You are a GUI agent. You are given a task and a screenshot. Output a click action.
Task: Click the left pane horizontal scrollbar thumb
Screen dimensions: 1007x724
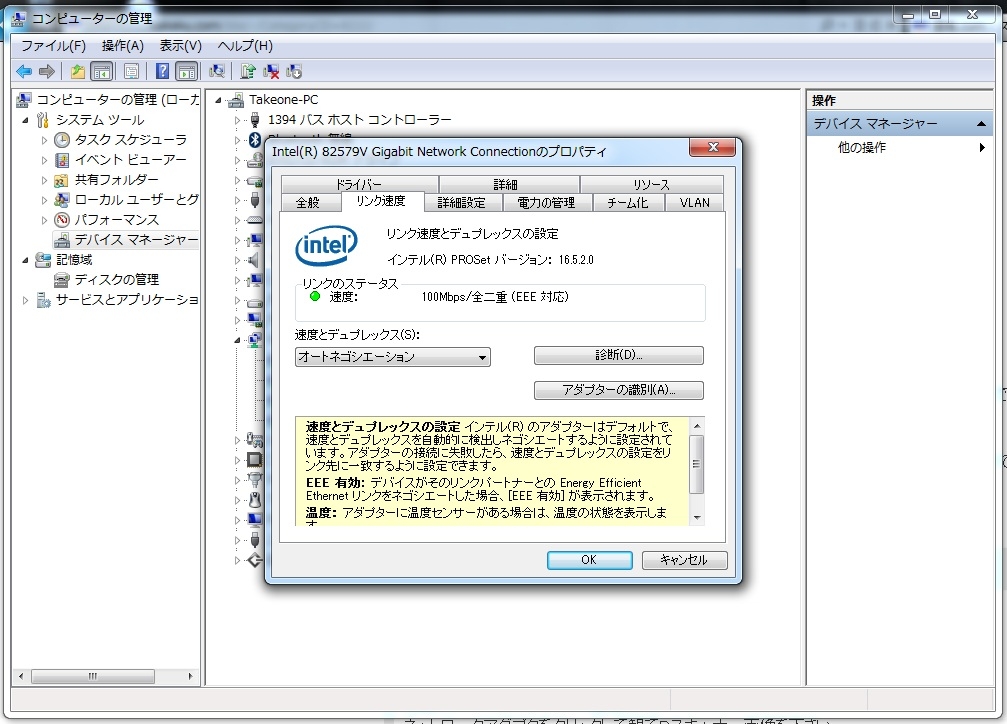click(93, 676)
